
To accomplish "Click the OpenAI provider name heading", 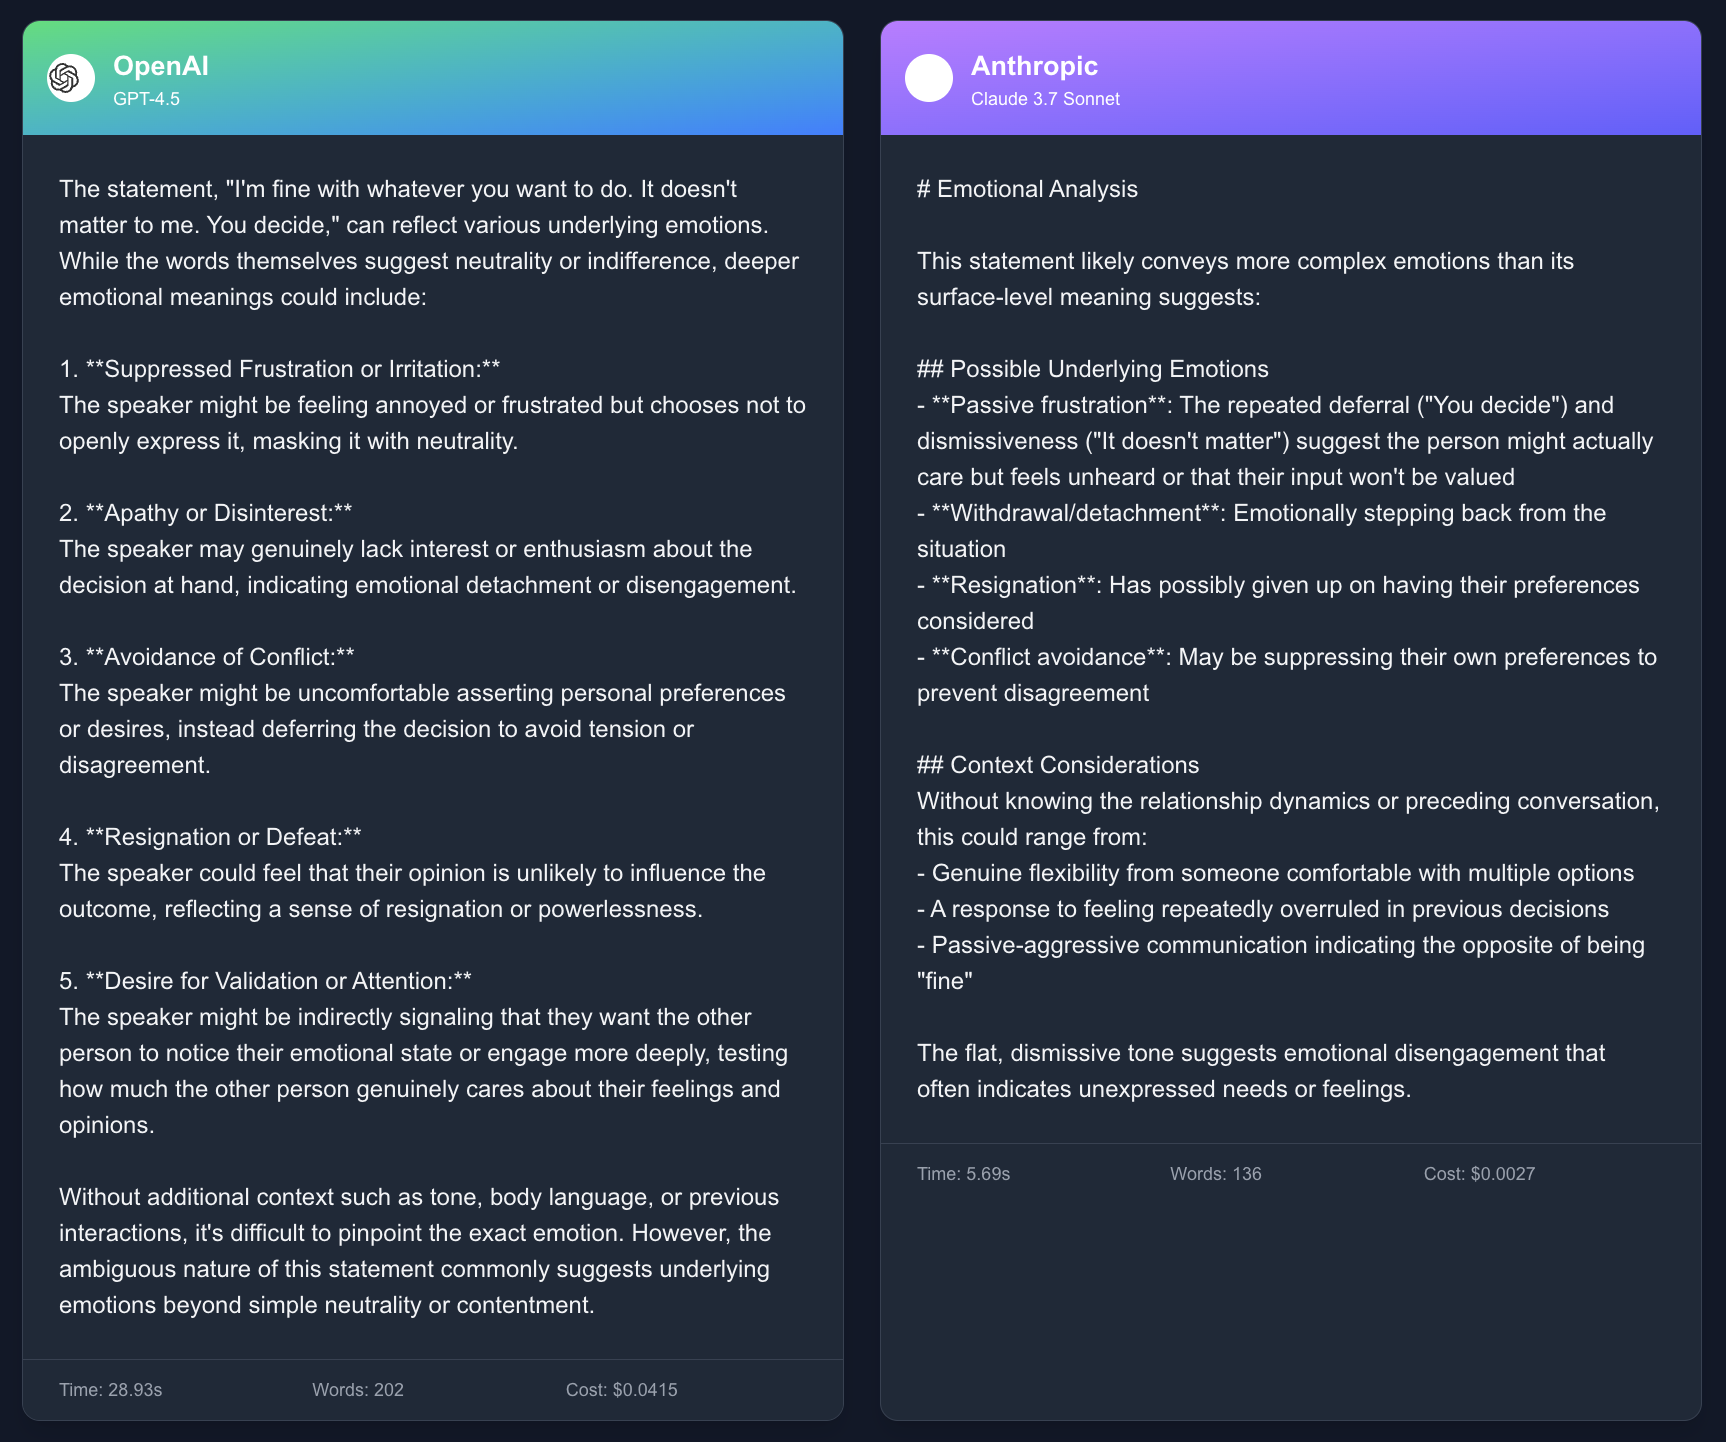I will [x=161, y=66].
